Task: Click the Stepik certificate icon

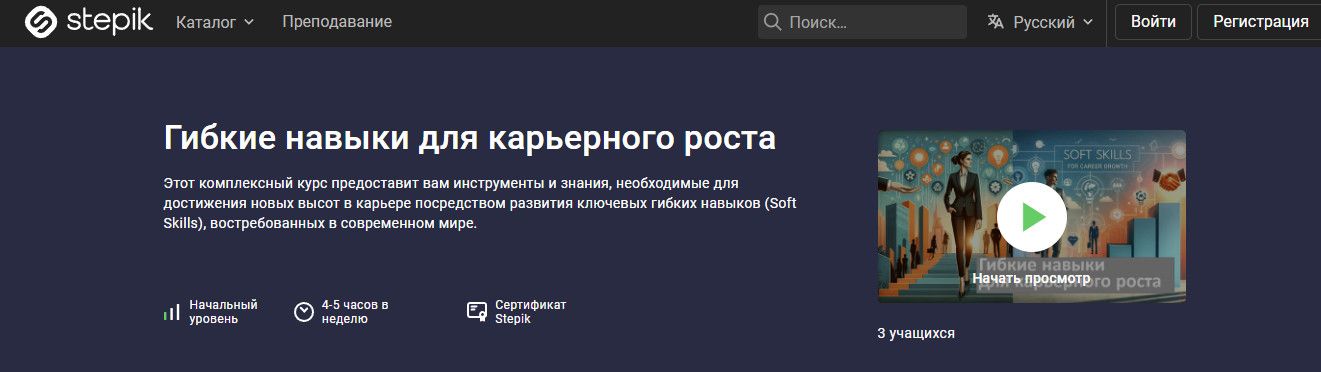Action: pyautogui.click(x=477, y=312)
